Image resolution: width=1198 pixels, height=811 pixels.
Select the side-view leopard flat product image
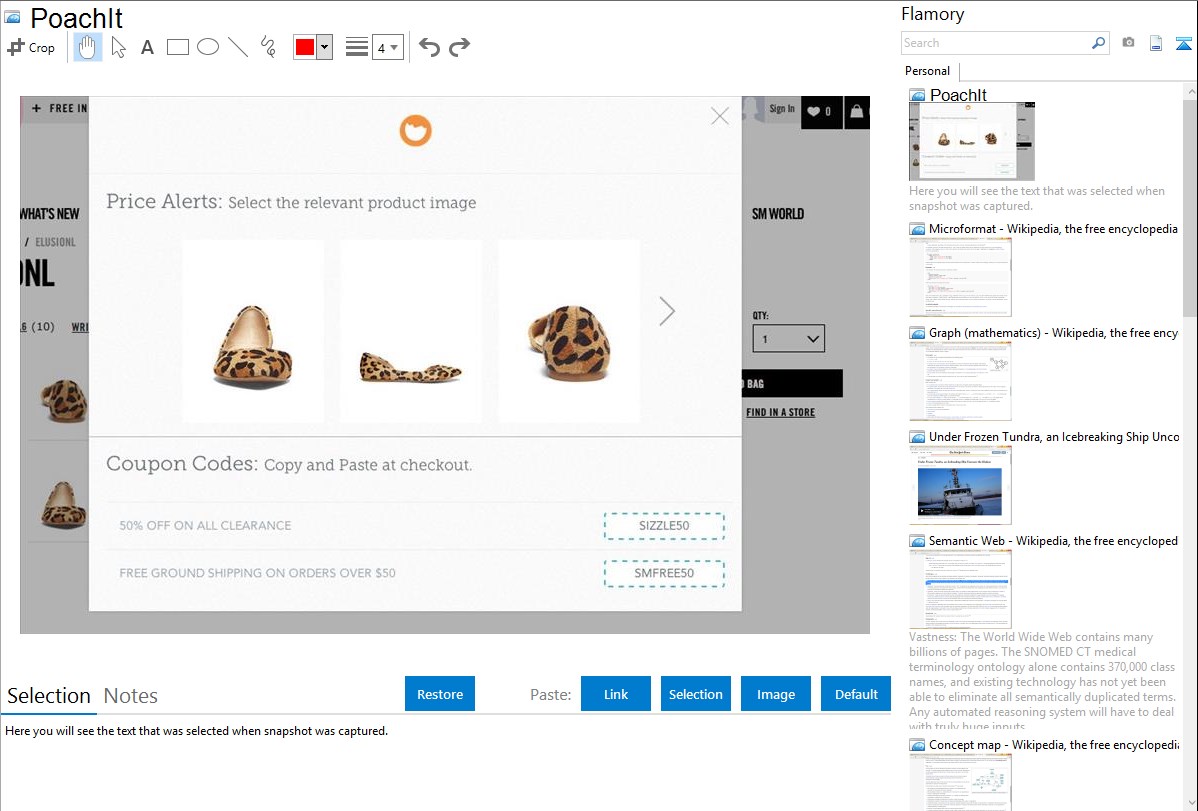[x=411, y=331]
